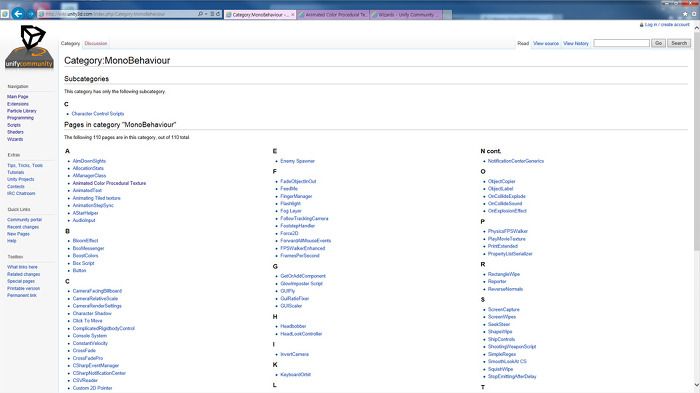Open What links here toolbox link
Viewport: 700px width, 393px height.
click(x=22, y=267)
